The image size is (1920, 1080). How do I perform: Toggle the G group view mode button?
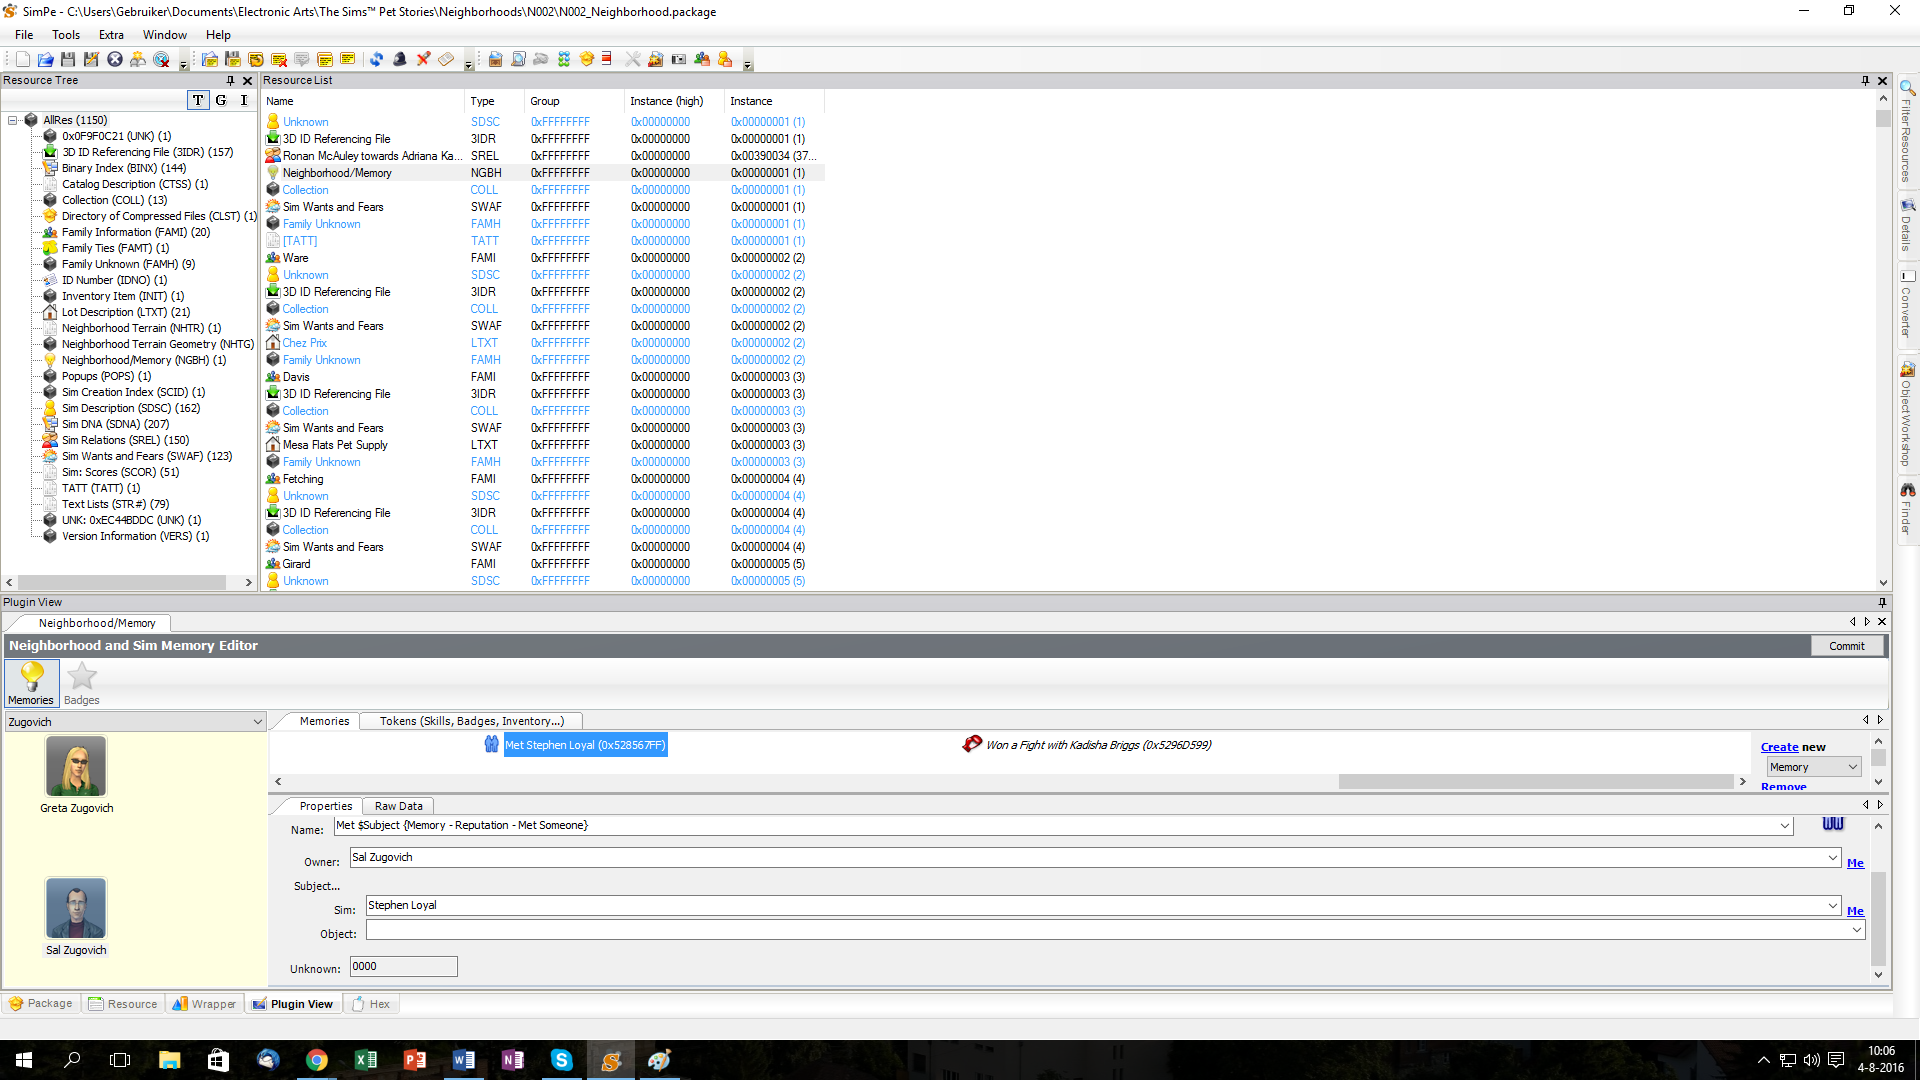[221, 100]
